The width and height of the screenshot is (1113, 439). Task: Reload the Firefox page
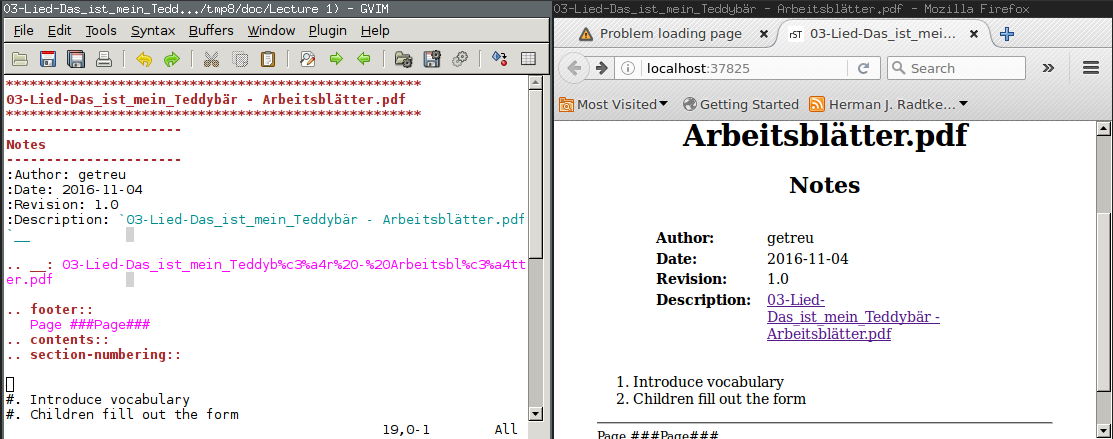point(862,68)
